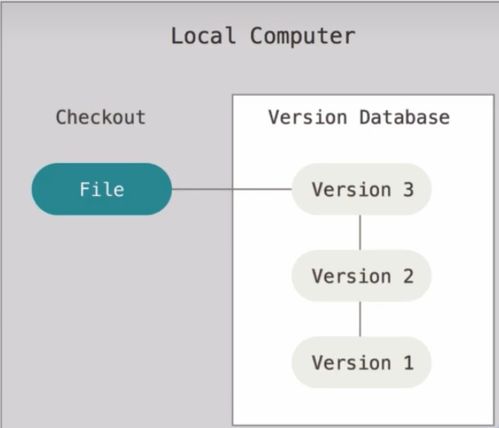Image resolution: width=499 pixels, height=428 pixels.
Task: Click the text File inside the teal node
Action: click(x=102, y=189)
